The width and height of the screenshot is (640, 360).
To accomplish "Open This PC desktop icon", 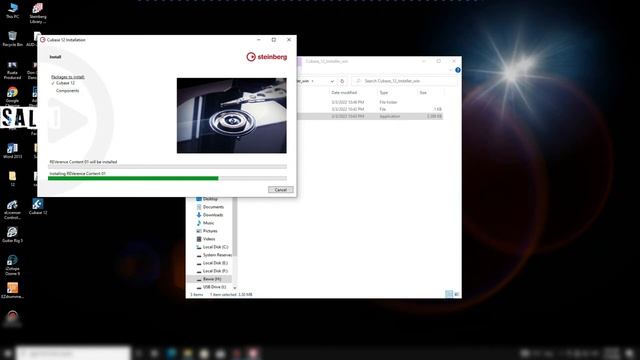I will pyautogui.click(x=12, y=10).
